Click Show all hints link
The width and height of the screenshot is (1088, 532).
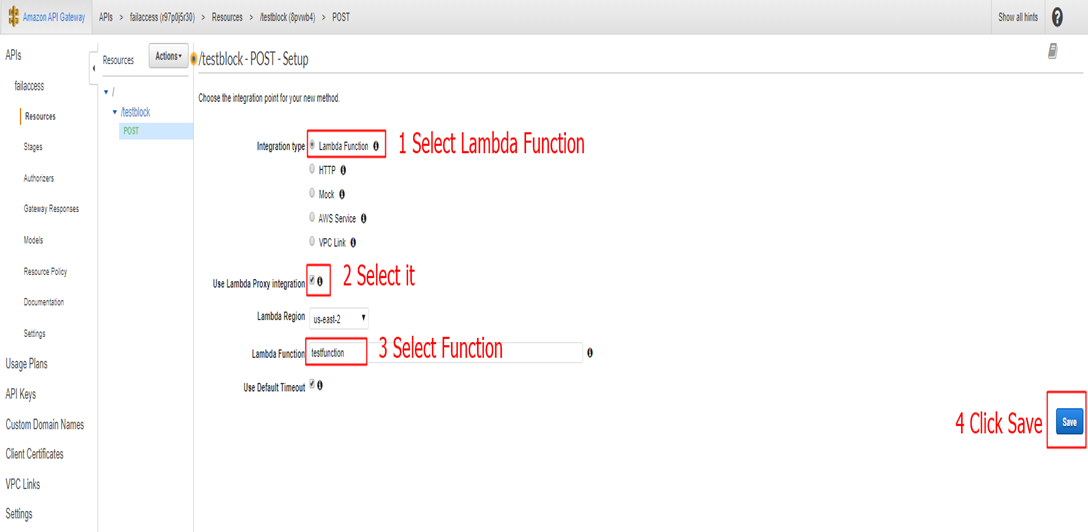[x=1018, y=18]
